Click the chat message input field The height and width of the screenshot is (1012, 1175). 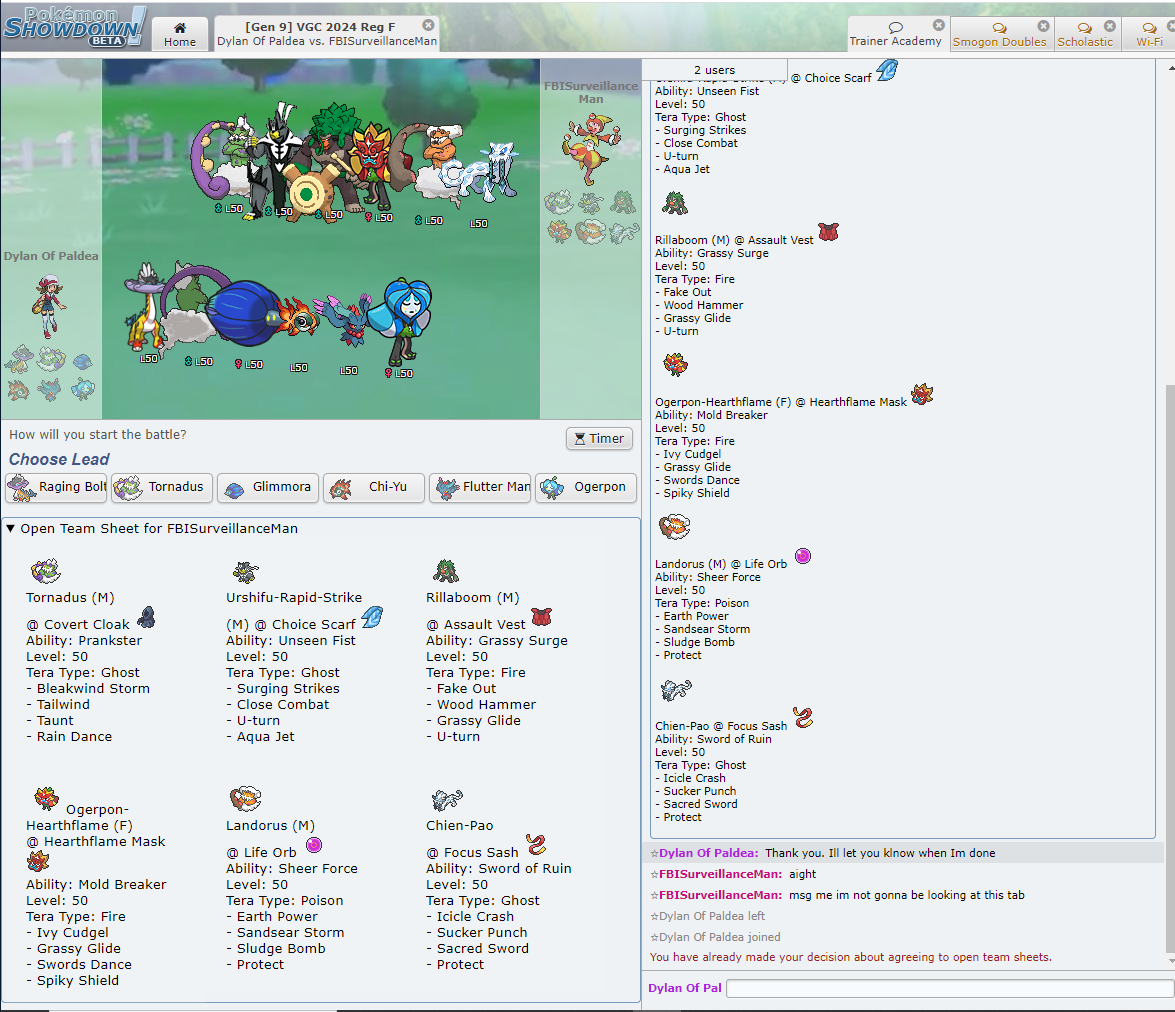tap(949, 988)
